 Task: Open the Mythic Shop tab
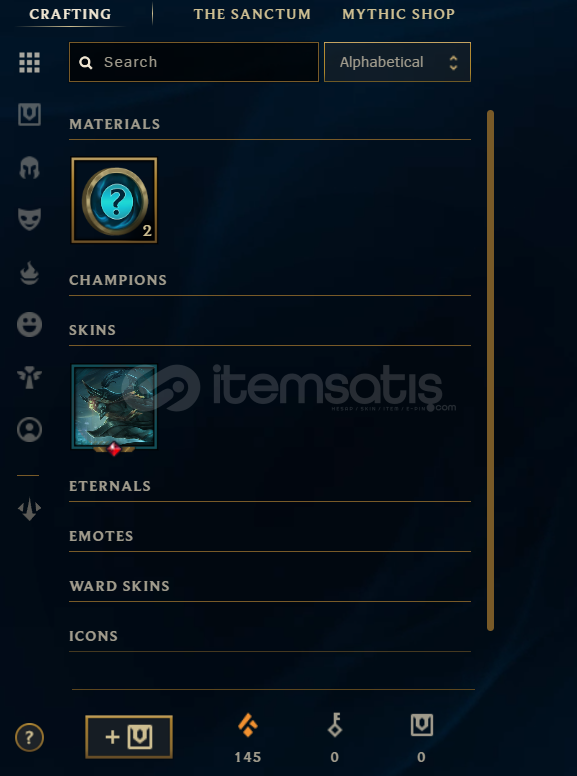399,14
